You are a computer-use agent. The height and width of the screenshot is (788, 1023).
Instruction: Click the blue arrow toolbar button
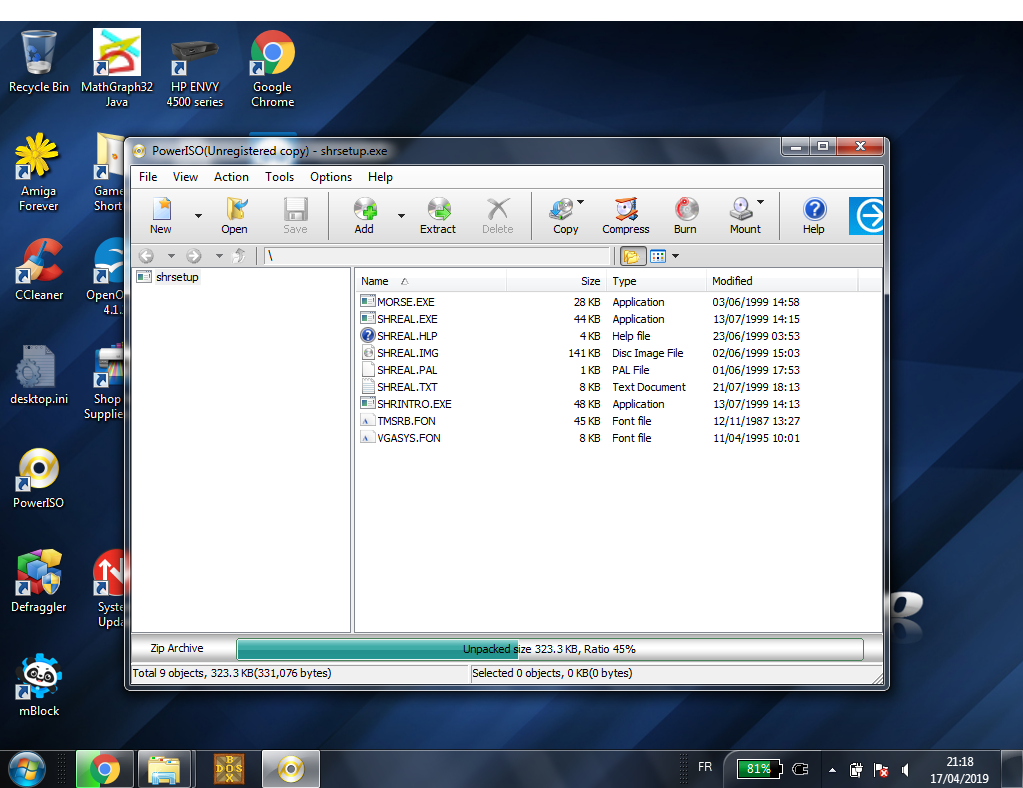click(x=866, y=216)
